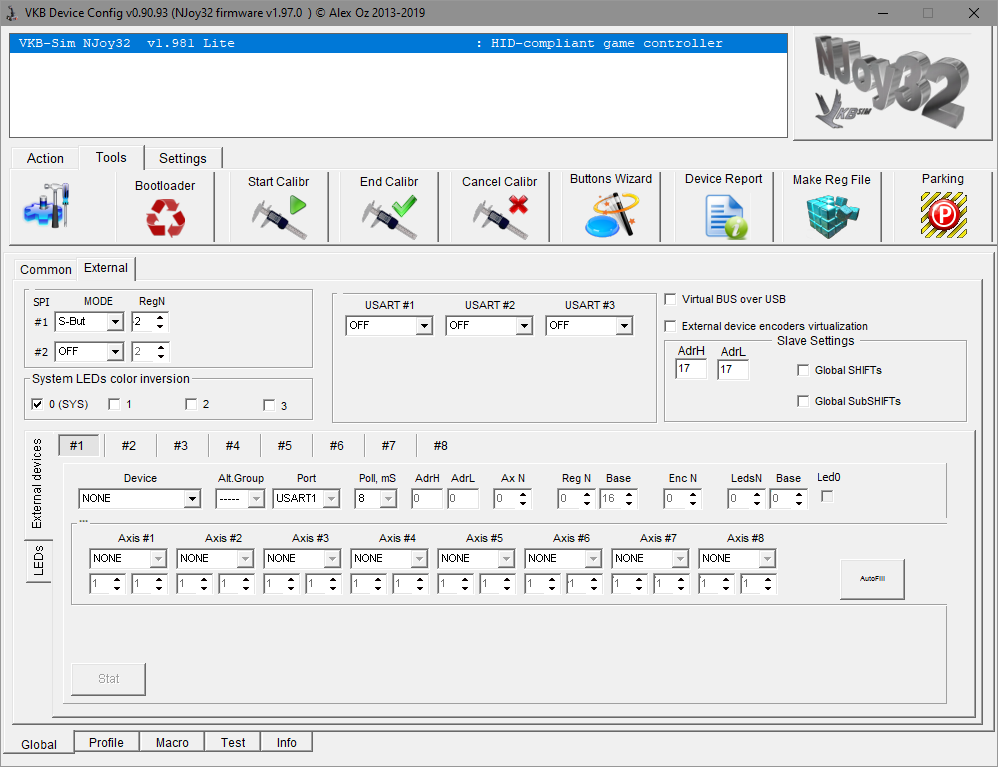Increase the Enc N spinner value
This screenshot has height=767, width=998.
click(693, 494)
